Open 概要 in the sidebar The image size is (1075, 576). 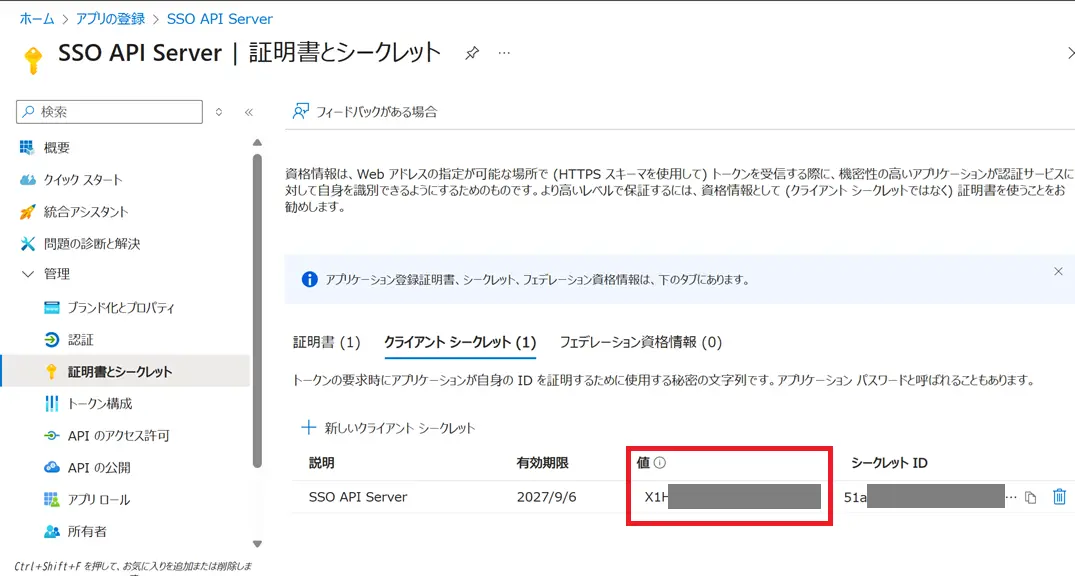57,147
